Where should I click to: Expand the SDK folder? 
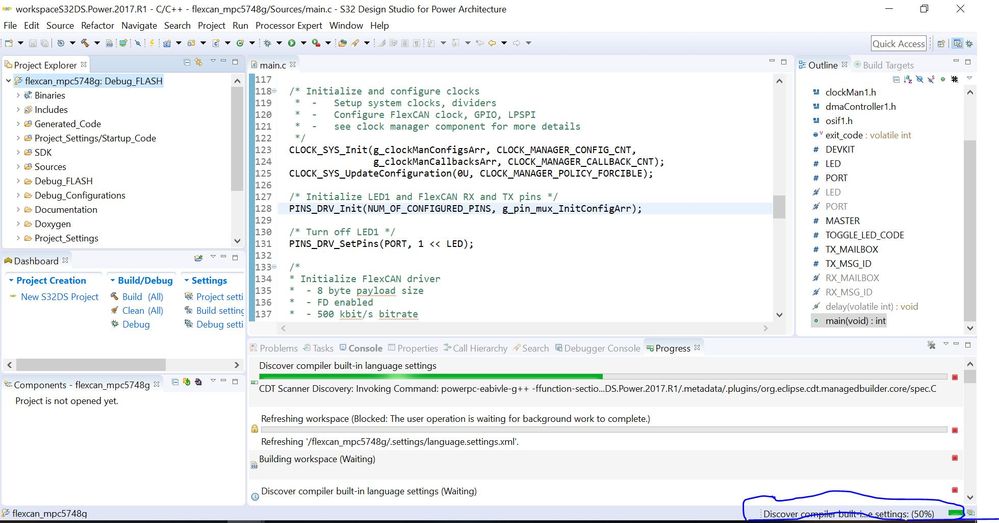(18, 152)
